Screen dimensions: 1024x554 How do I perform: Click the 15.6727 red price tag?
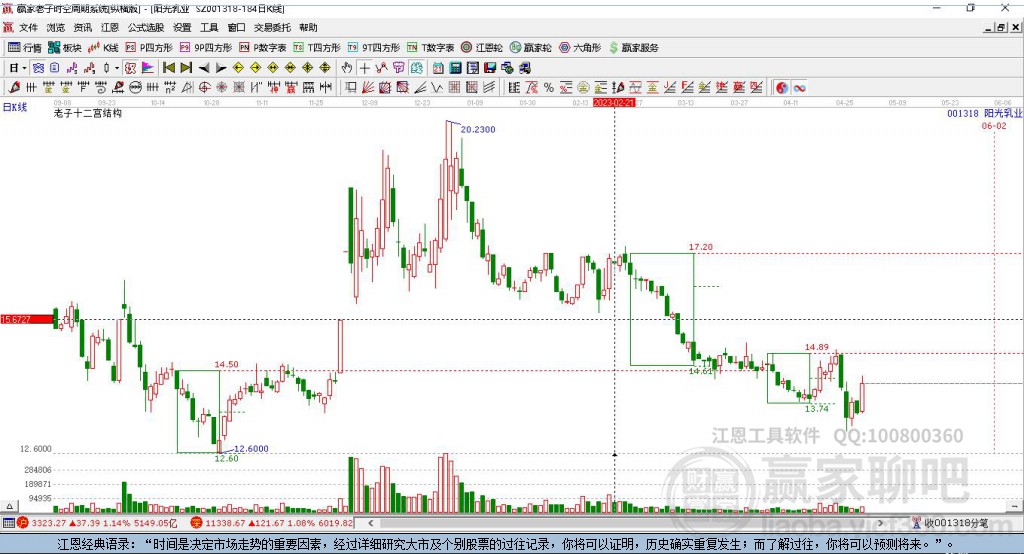[27, 319]
